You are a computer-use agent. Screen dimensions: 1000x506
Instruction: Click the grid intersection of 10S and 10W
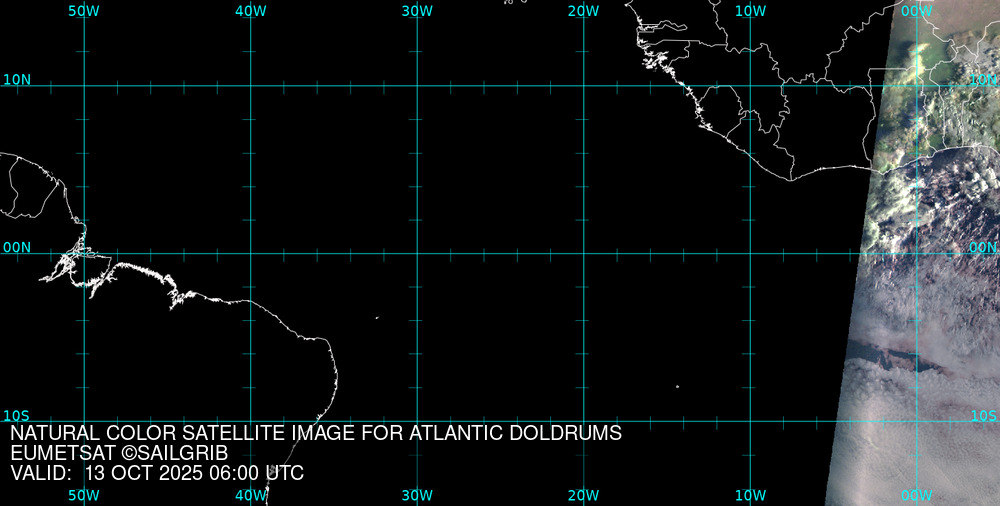[750, 420]
